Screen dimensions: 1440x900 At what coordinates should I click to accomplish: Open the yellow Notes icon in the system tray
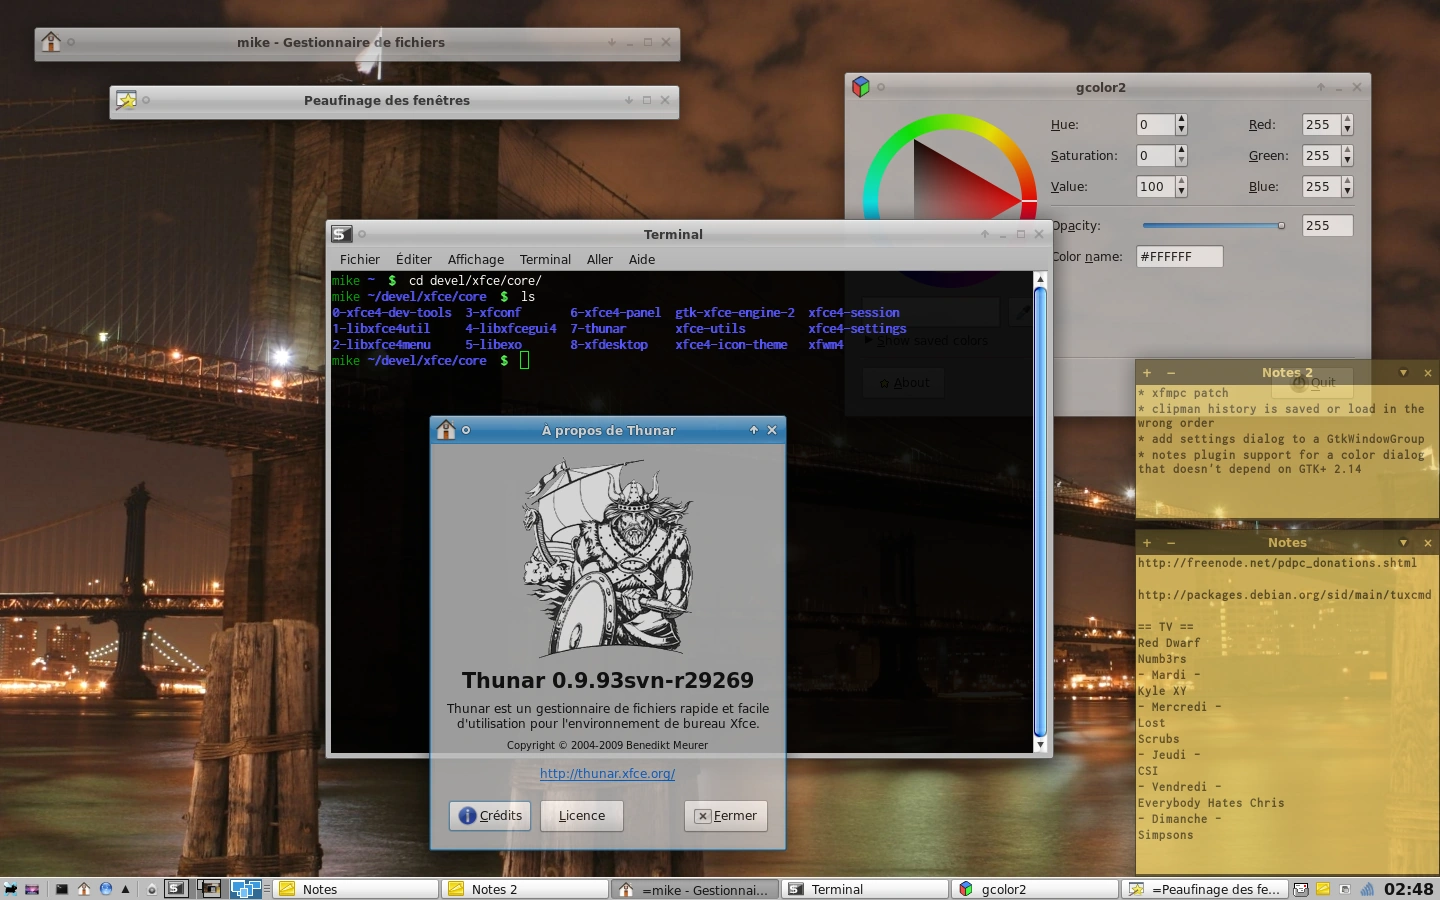coord(1322,889)
